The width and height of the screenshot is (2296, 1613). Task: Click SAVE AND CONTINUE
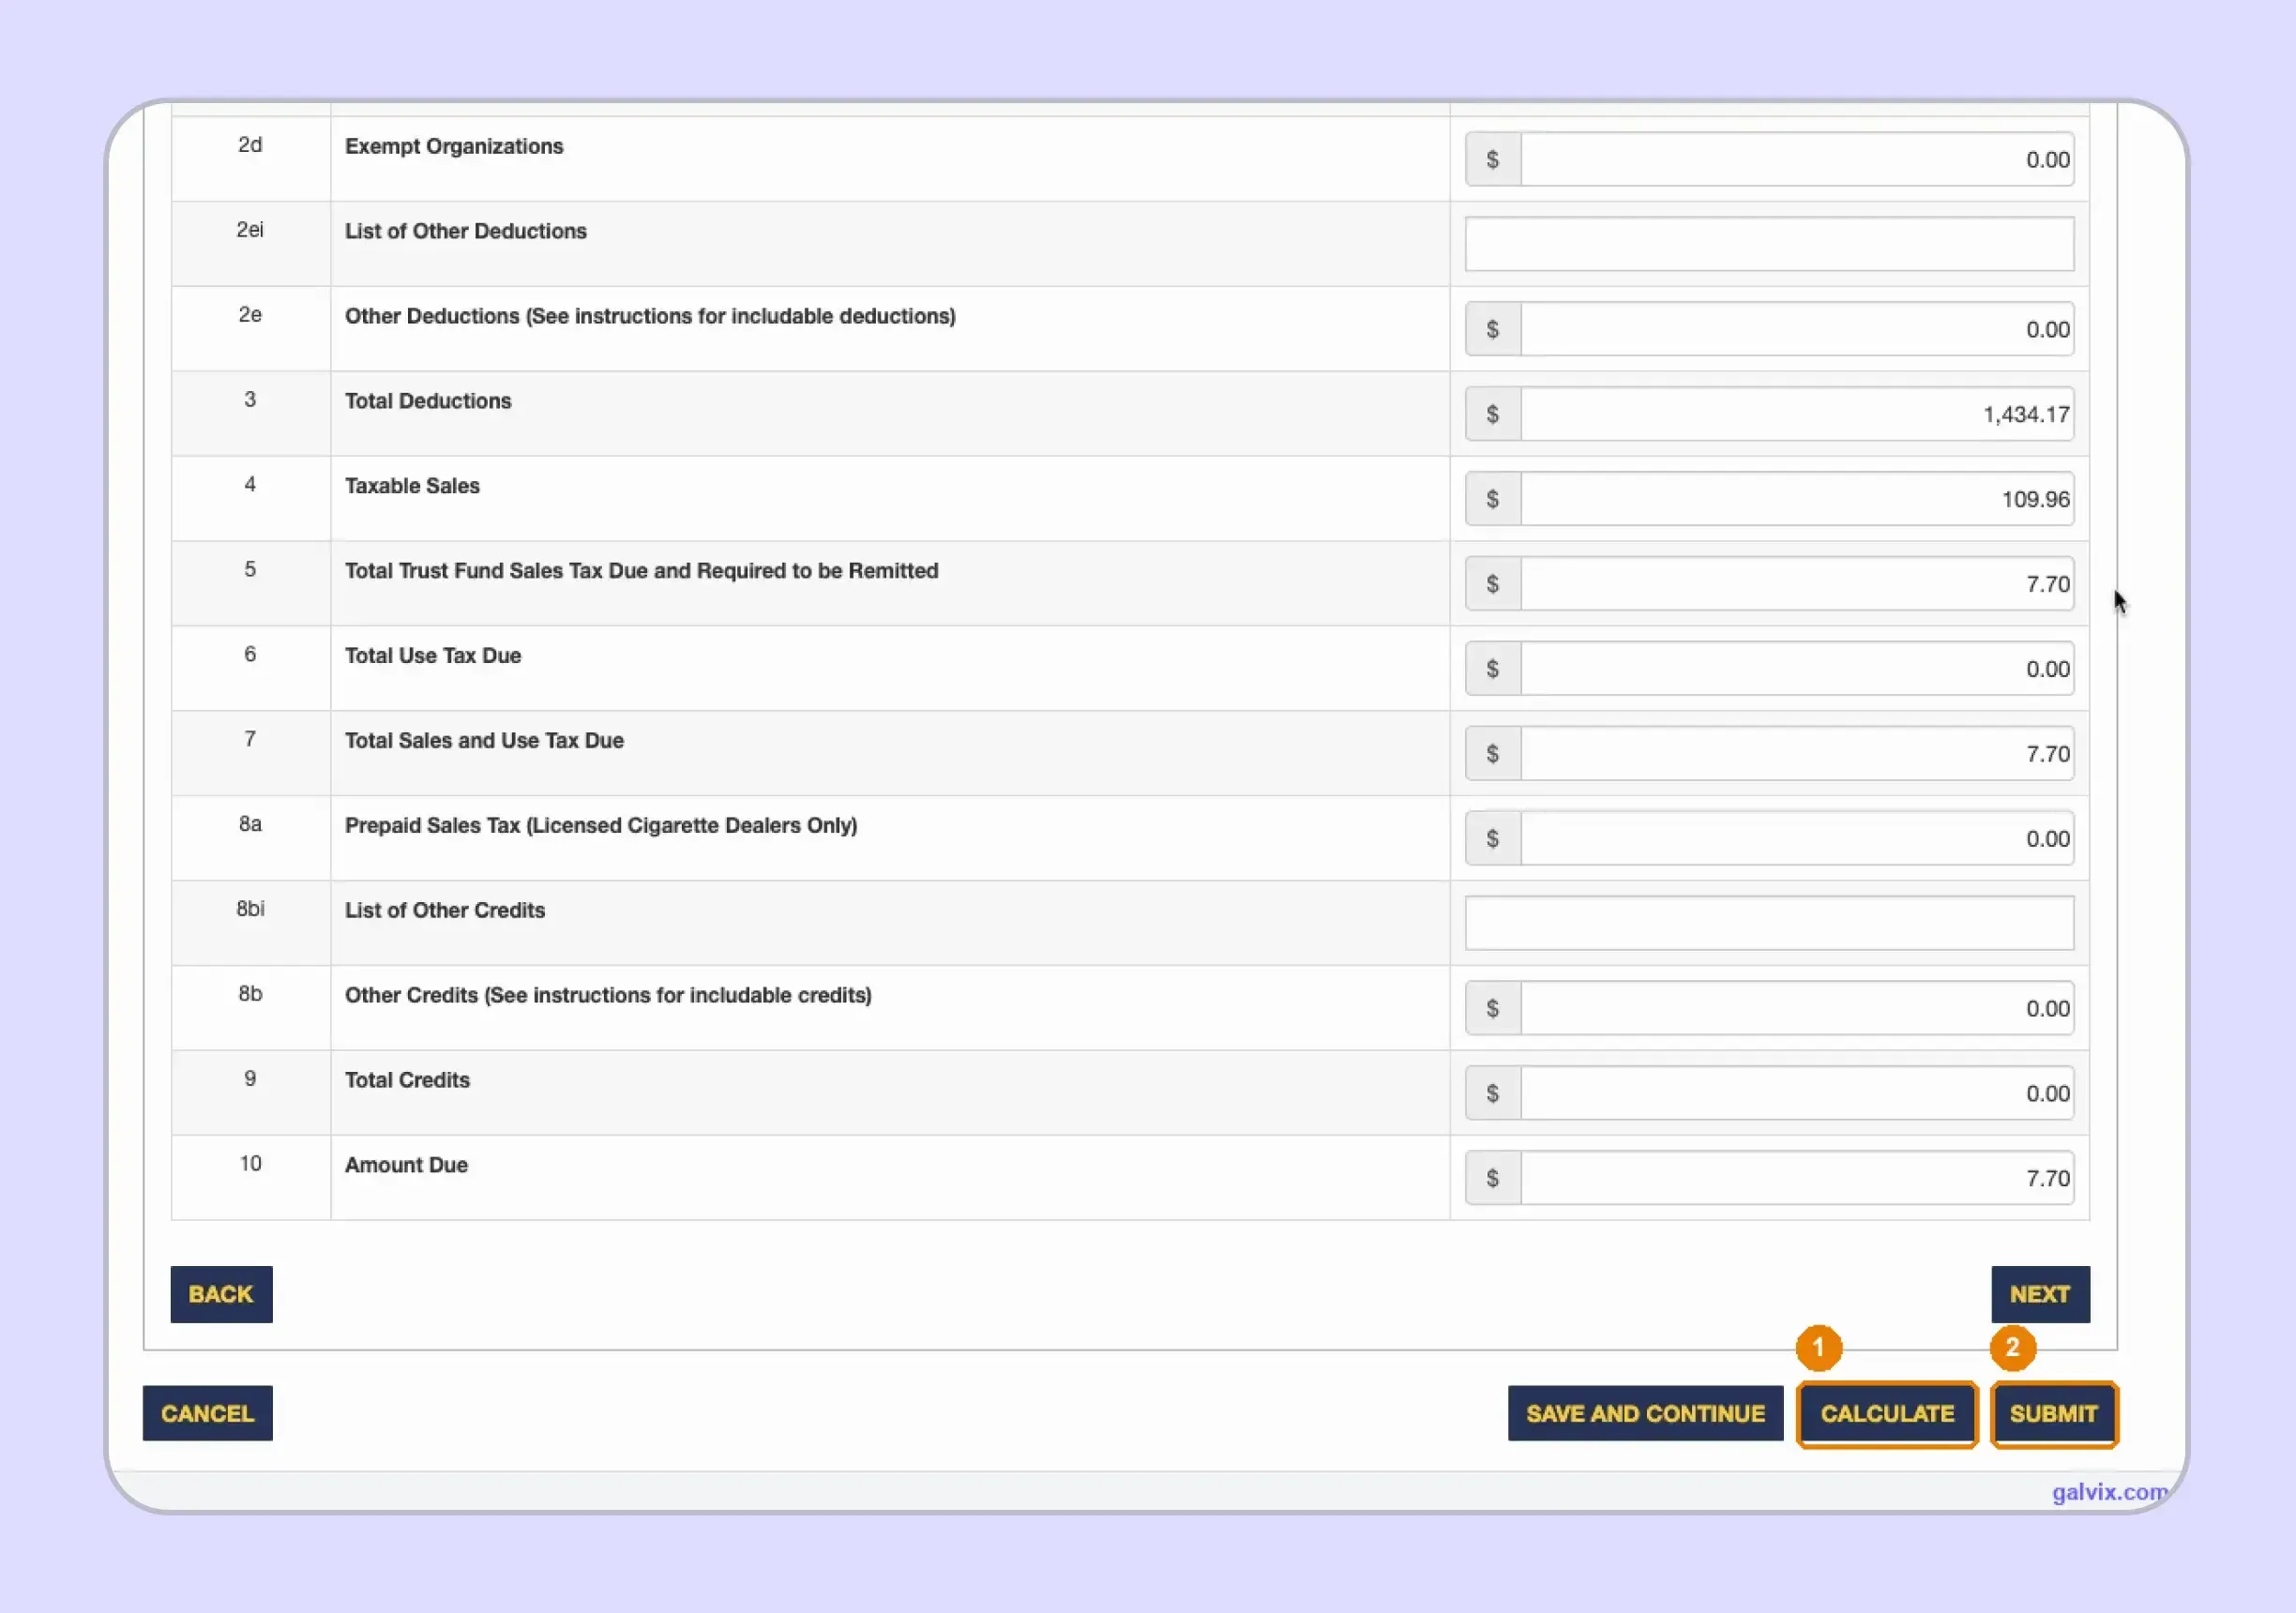click(x=1645, y=1413)
